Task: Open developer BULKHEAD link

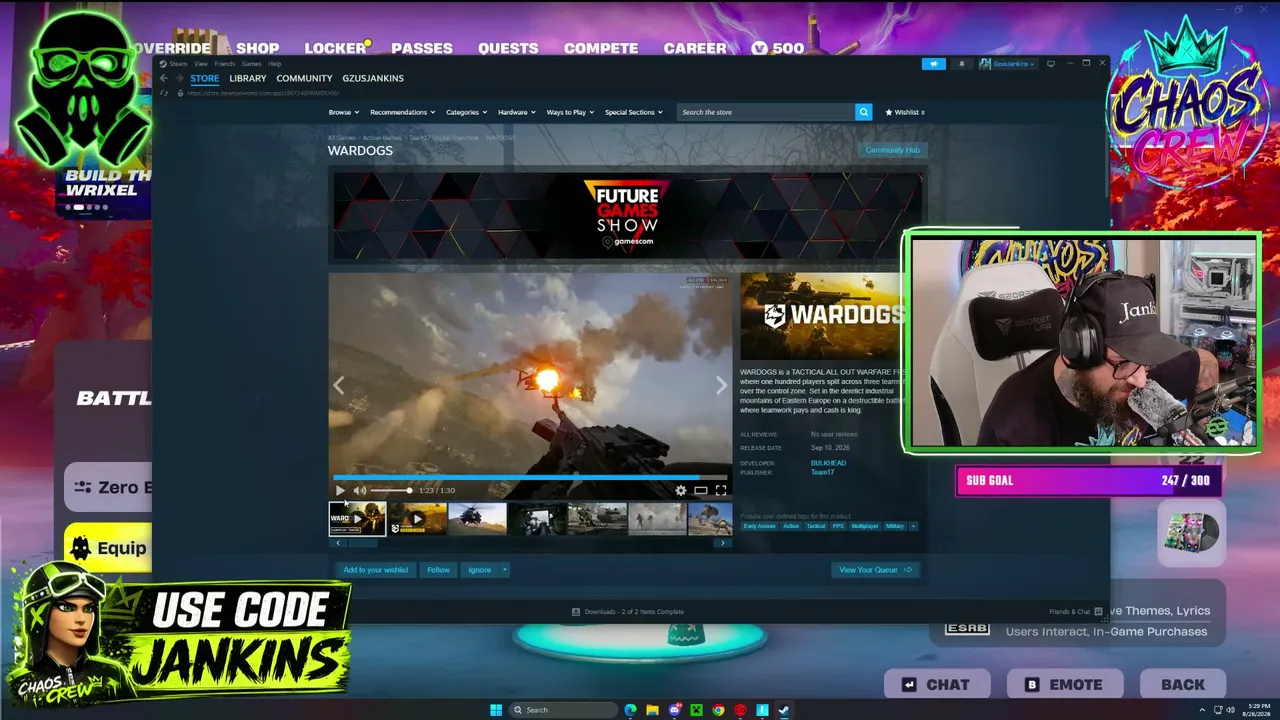Action: [x=828, y=463]
